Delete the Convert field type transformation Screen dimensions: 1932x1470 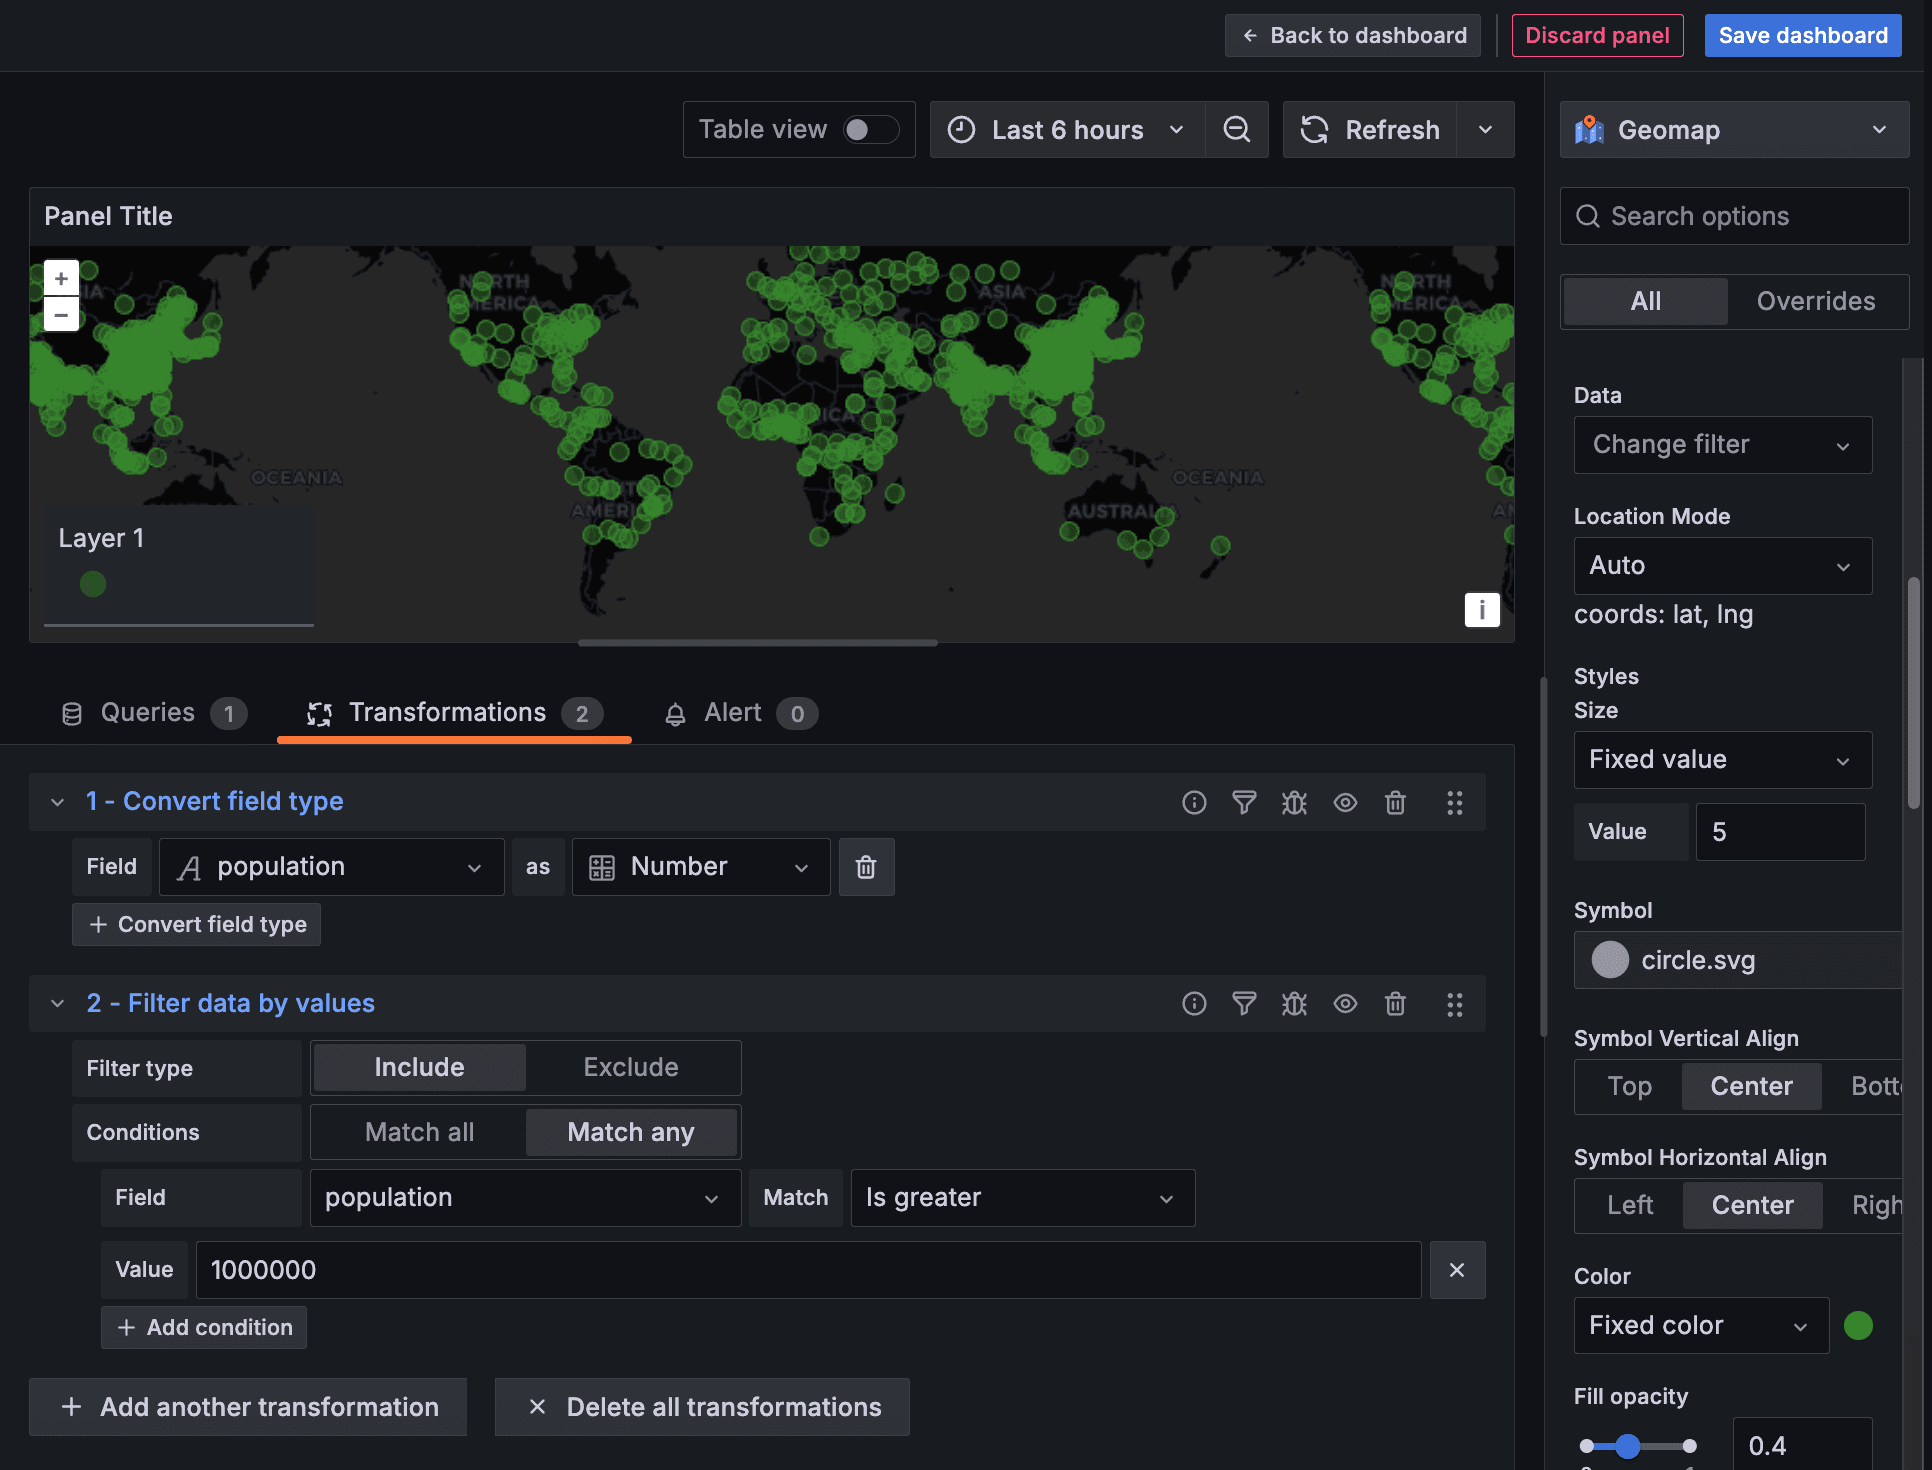pos(1395,802)
